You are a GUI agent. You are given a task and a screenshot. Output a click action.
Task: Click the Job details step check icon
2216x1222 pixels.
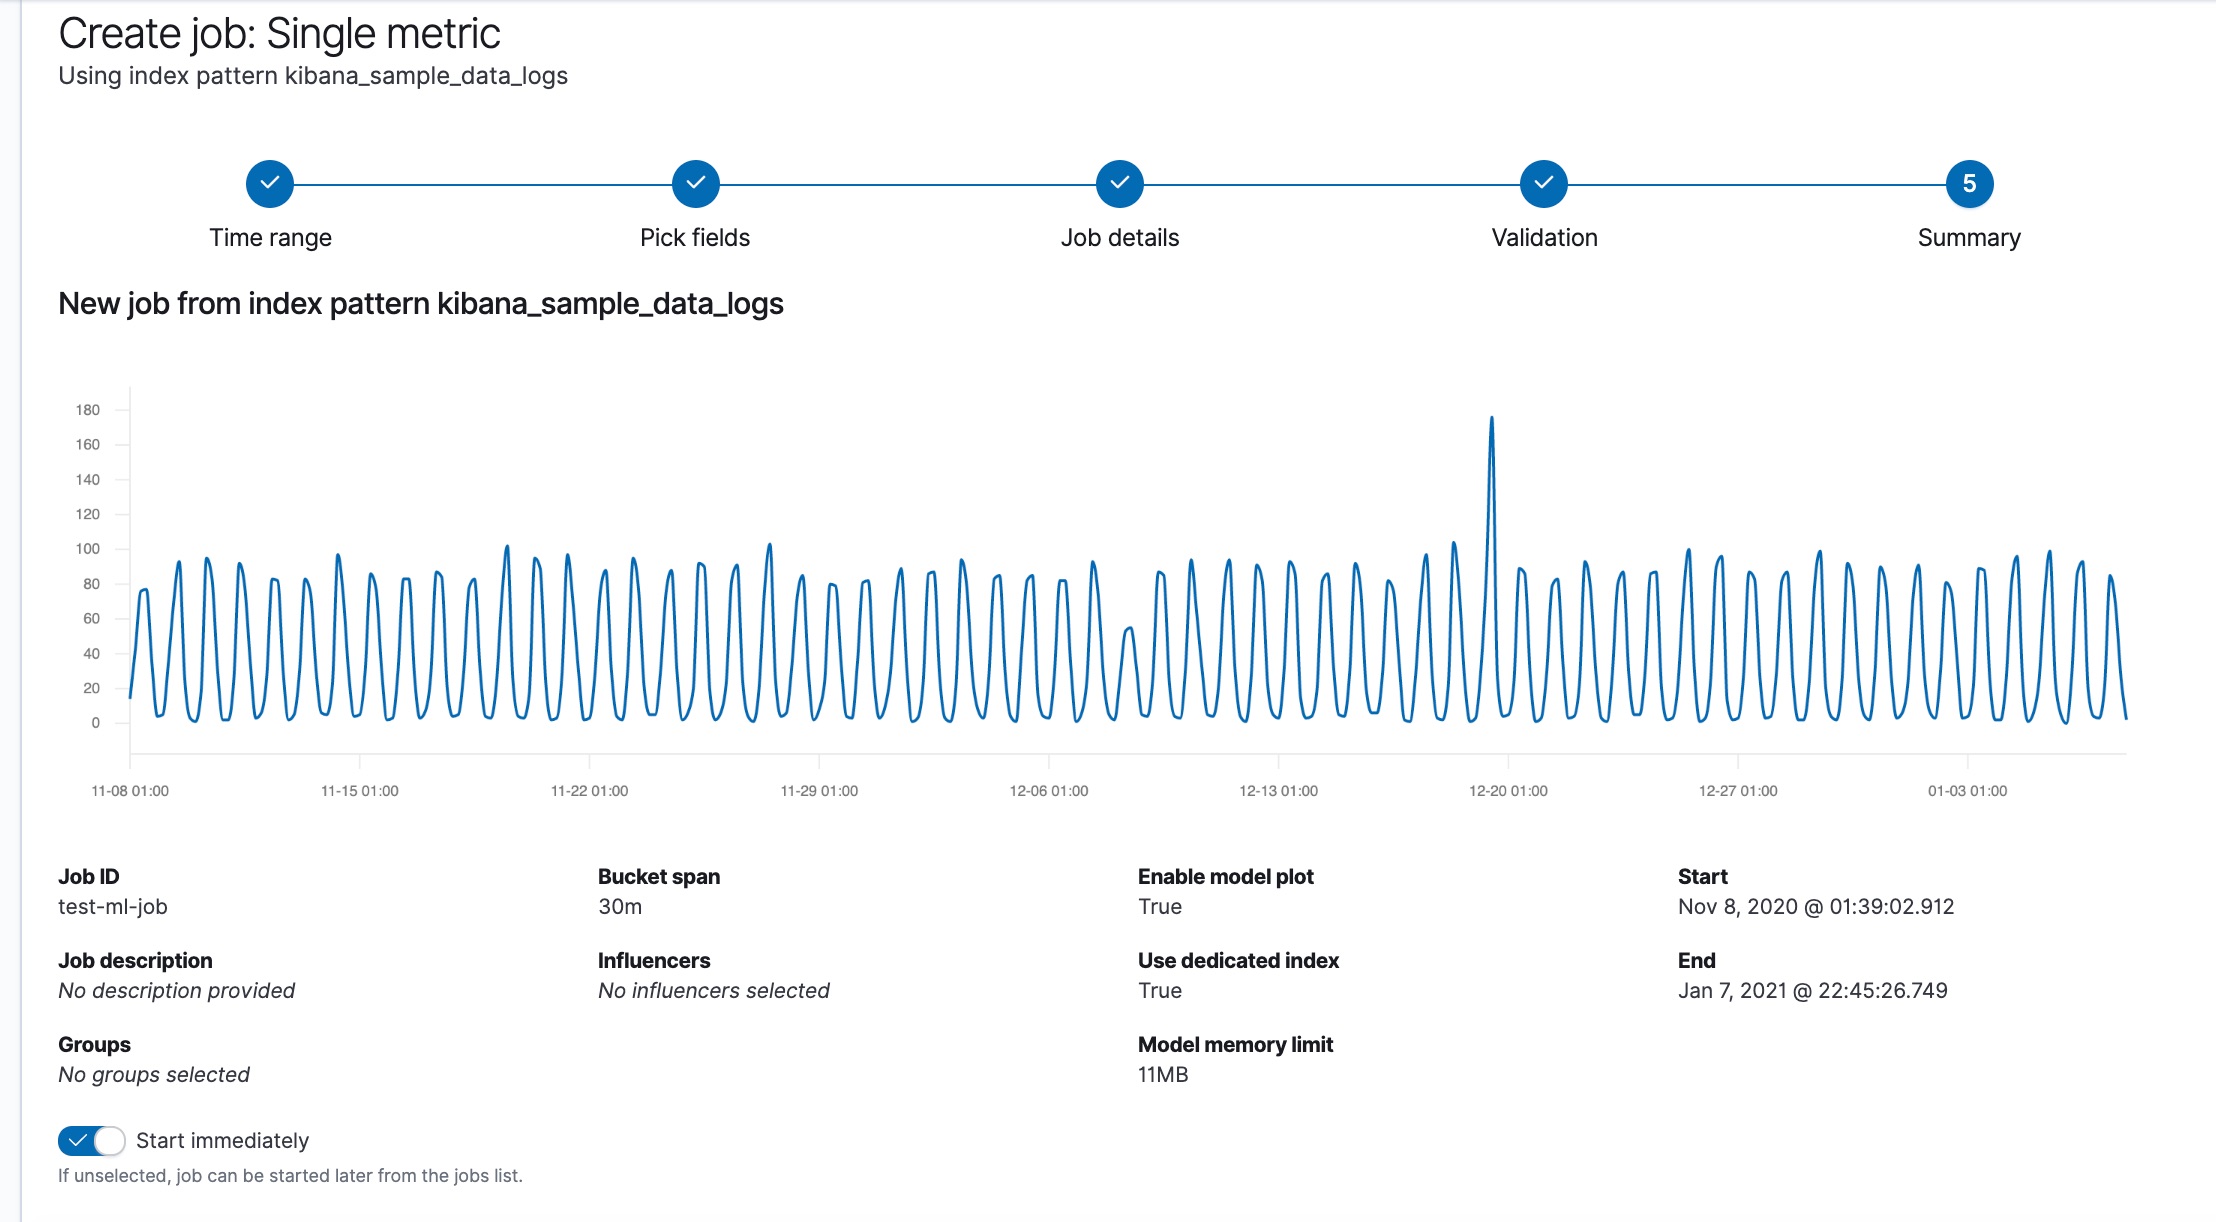pyautogui.click(x=1119, y=183)
